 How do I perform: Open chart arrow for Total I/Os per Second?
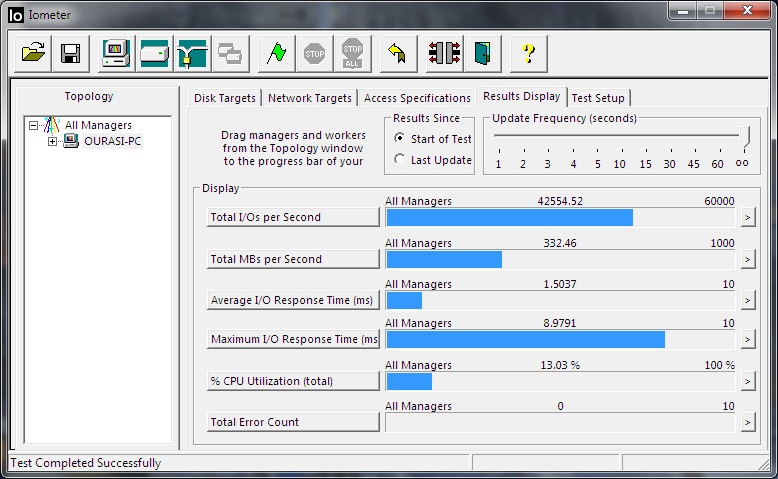(x=748, y=217)
